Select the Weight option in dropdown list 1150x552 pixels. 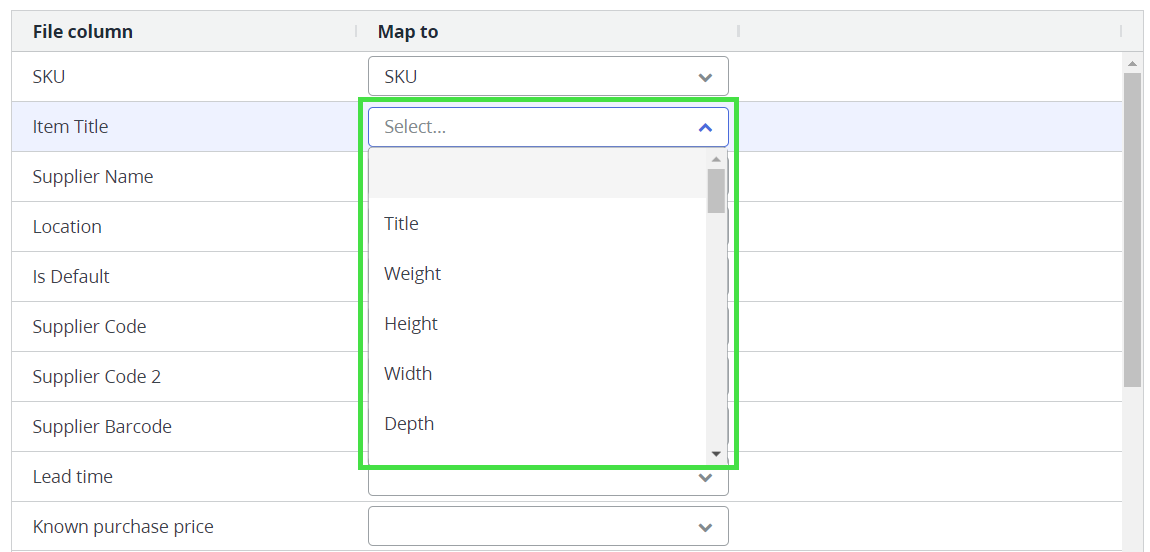click(412, 274)
